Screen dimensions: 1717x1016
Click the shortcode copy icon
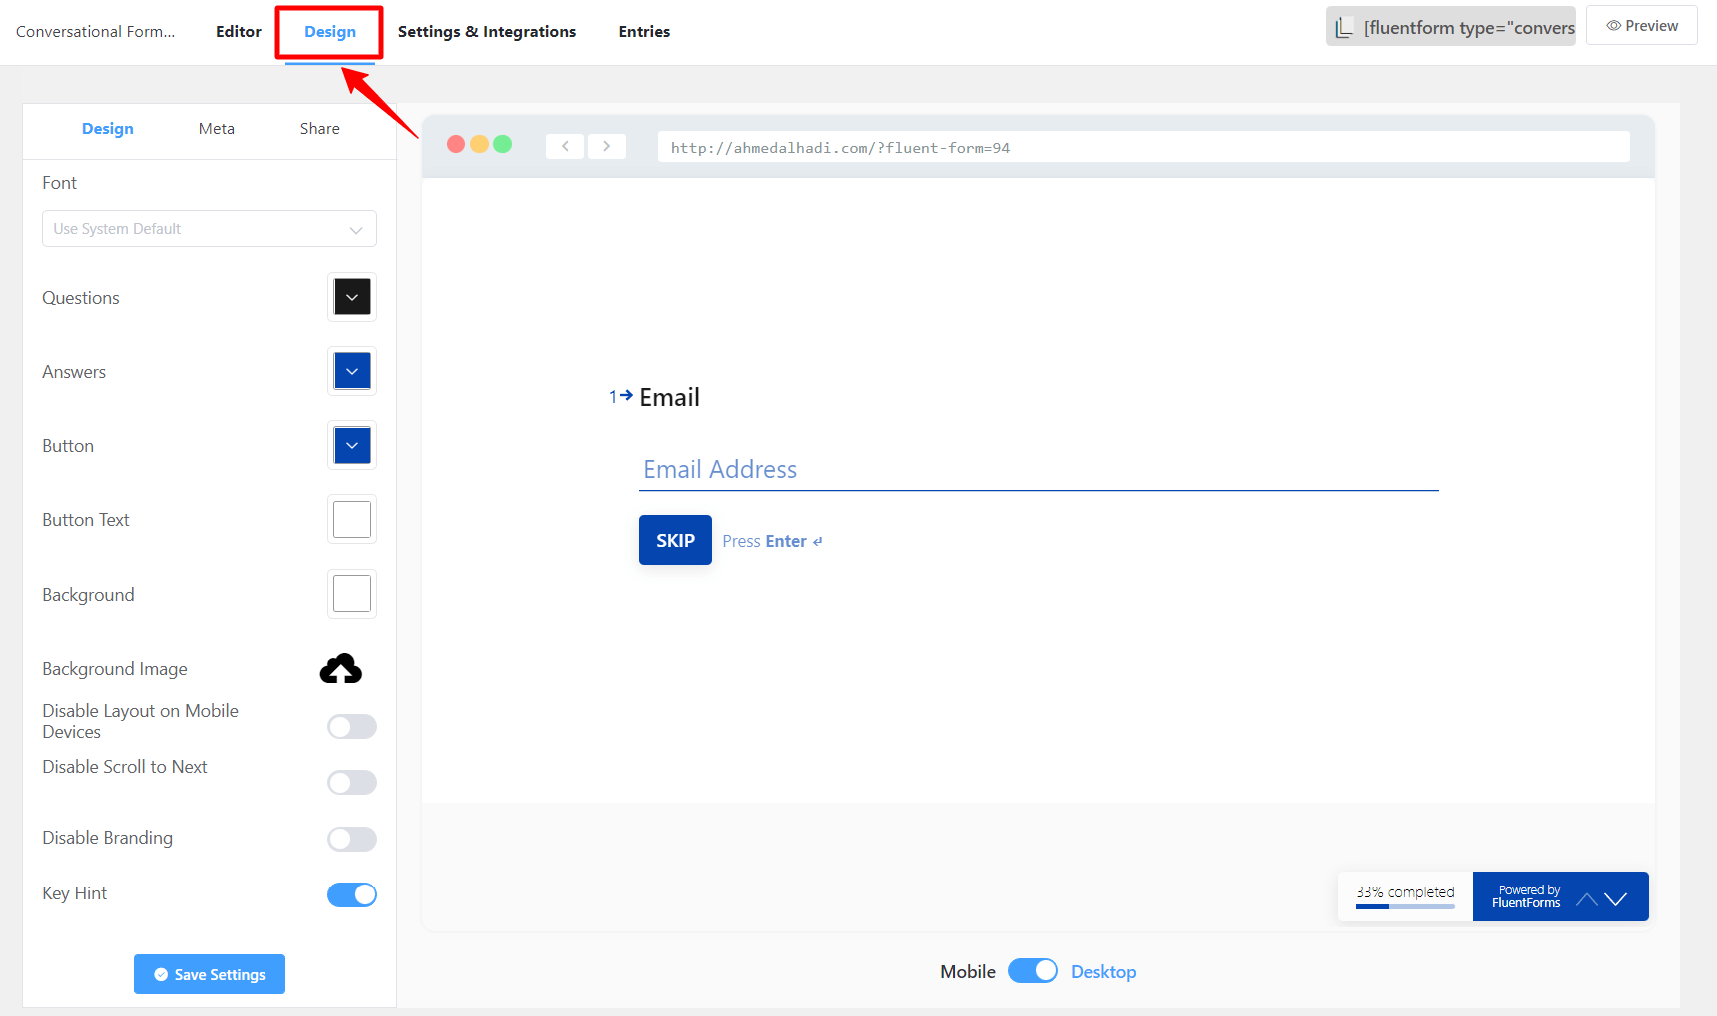coord(1344,27)
